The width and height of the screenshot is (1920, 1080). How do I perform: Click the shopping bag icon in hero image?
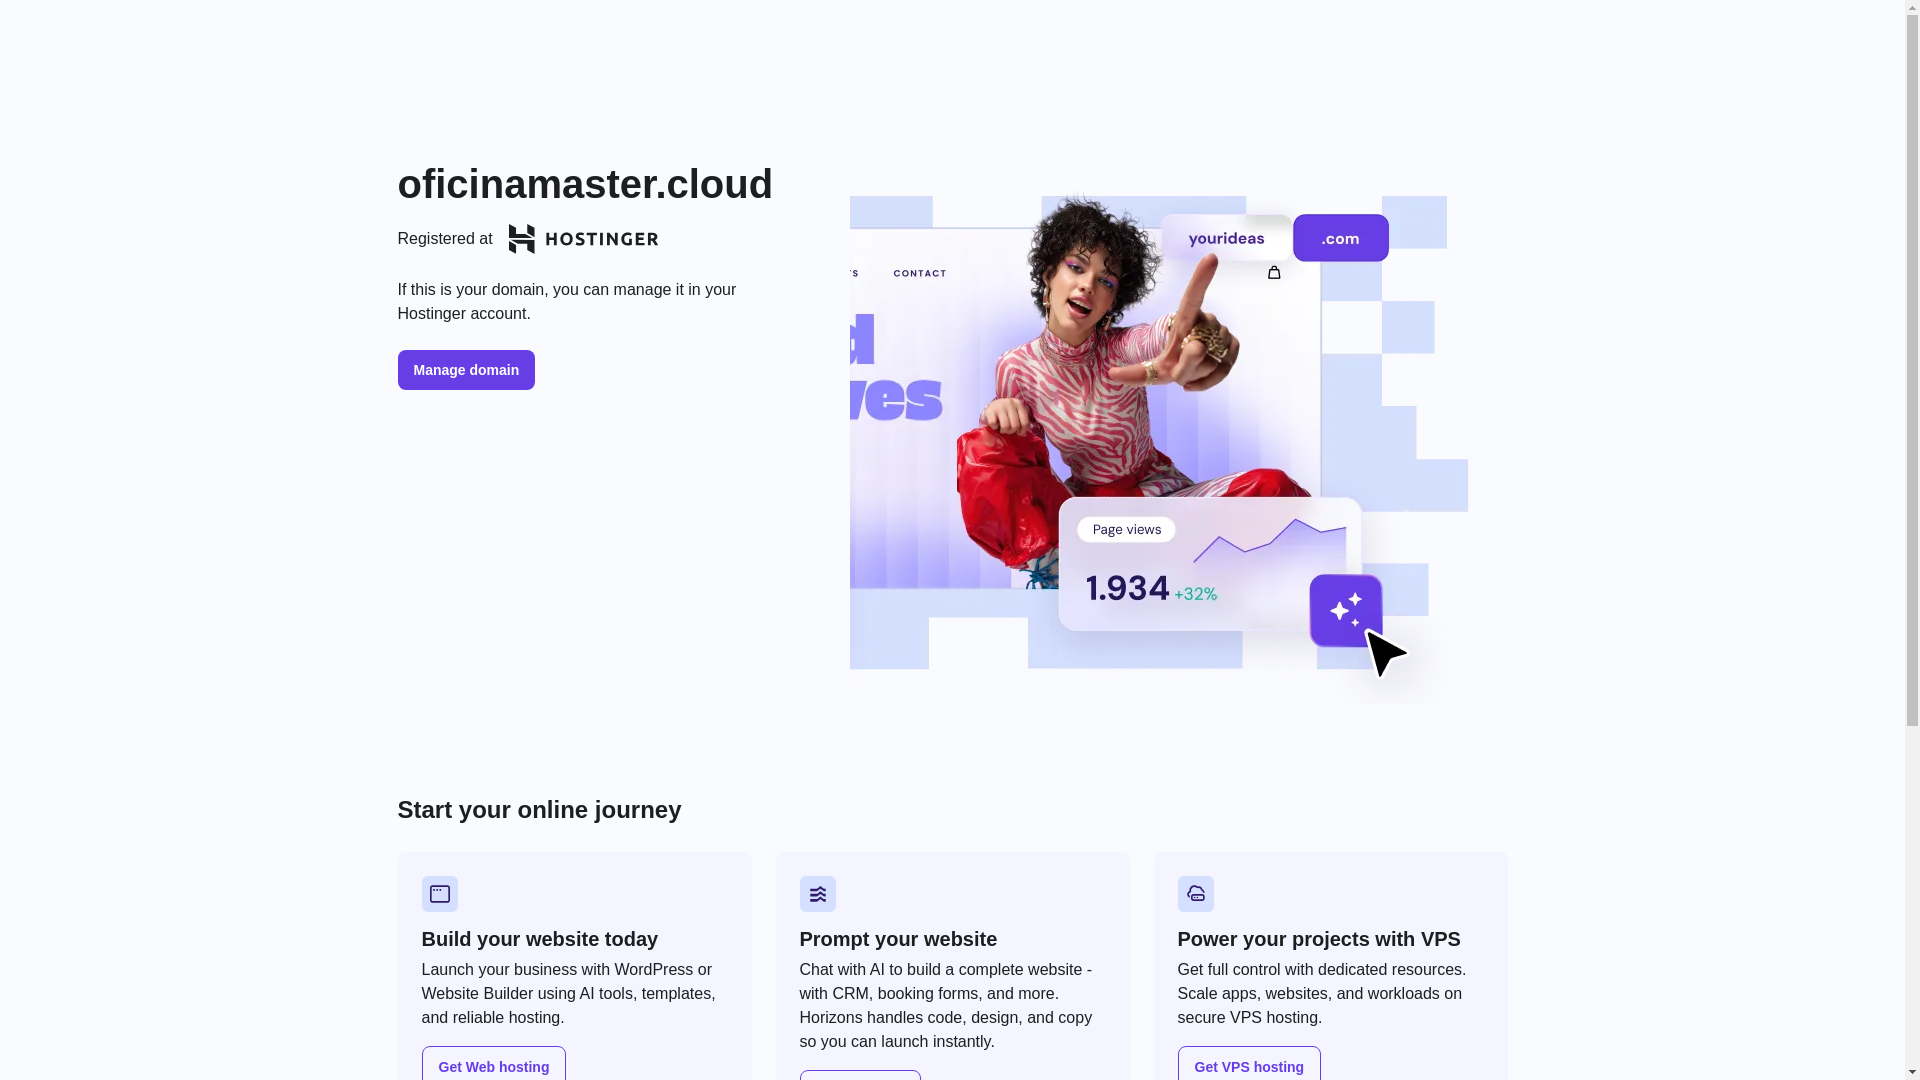tap(1273, 272)
